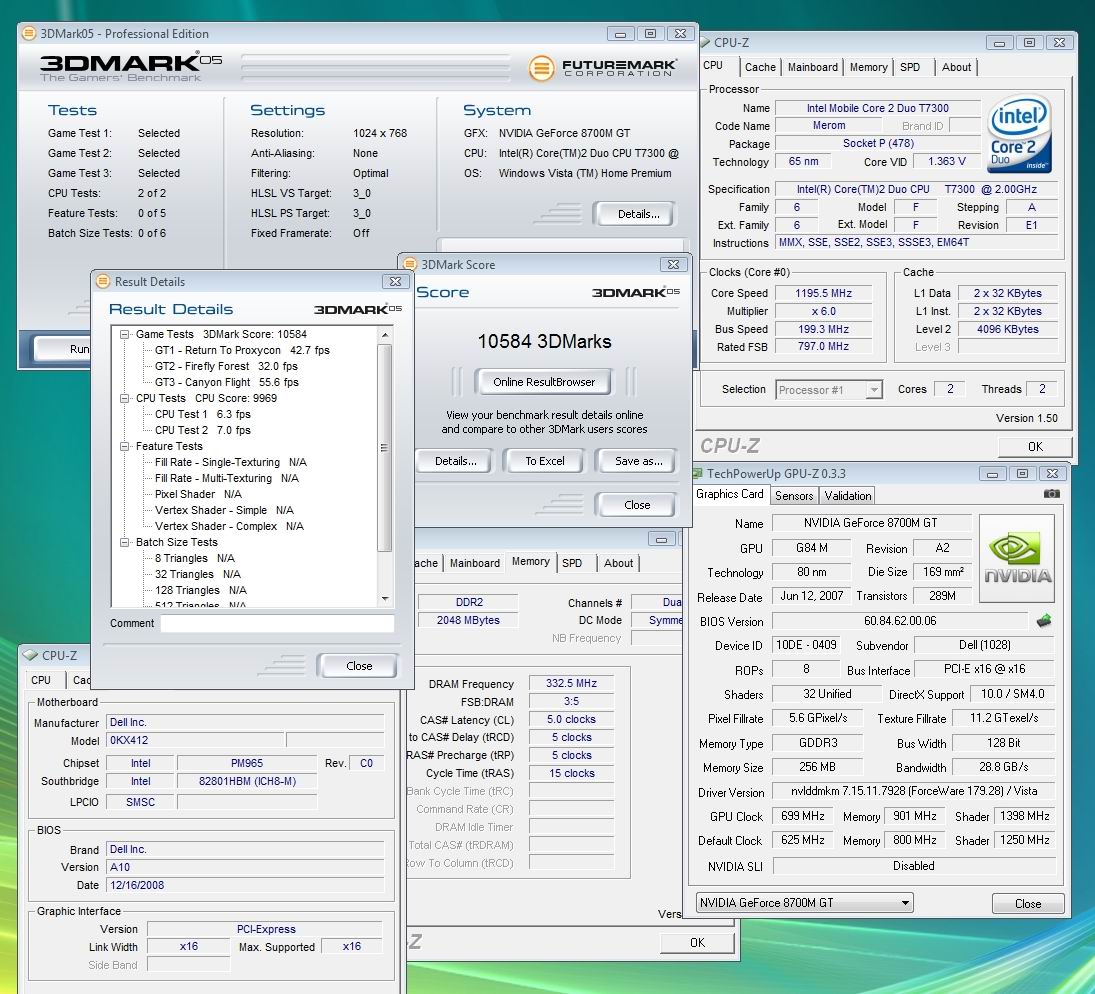Click the Save as button
Image resolution: width=1095 pixels, height=994 pixels.
pos(638,461)
